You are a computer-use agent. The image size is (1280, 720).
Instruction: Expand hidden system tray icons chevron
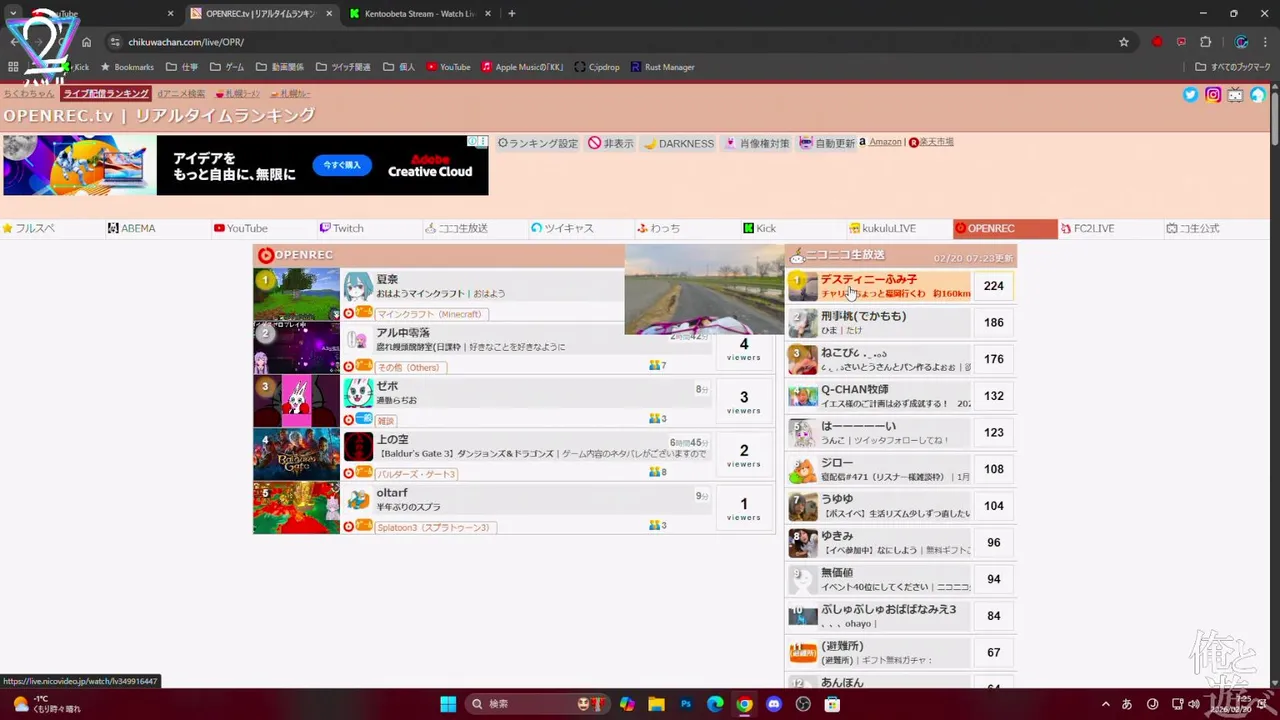pos(1105,704)
